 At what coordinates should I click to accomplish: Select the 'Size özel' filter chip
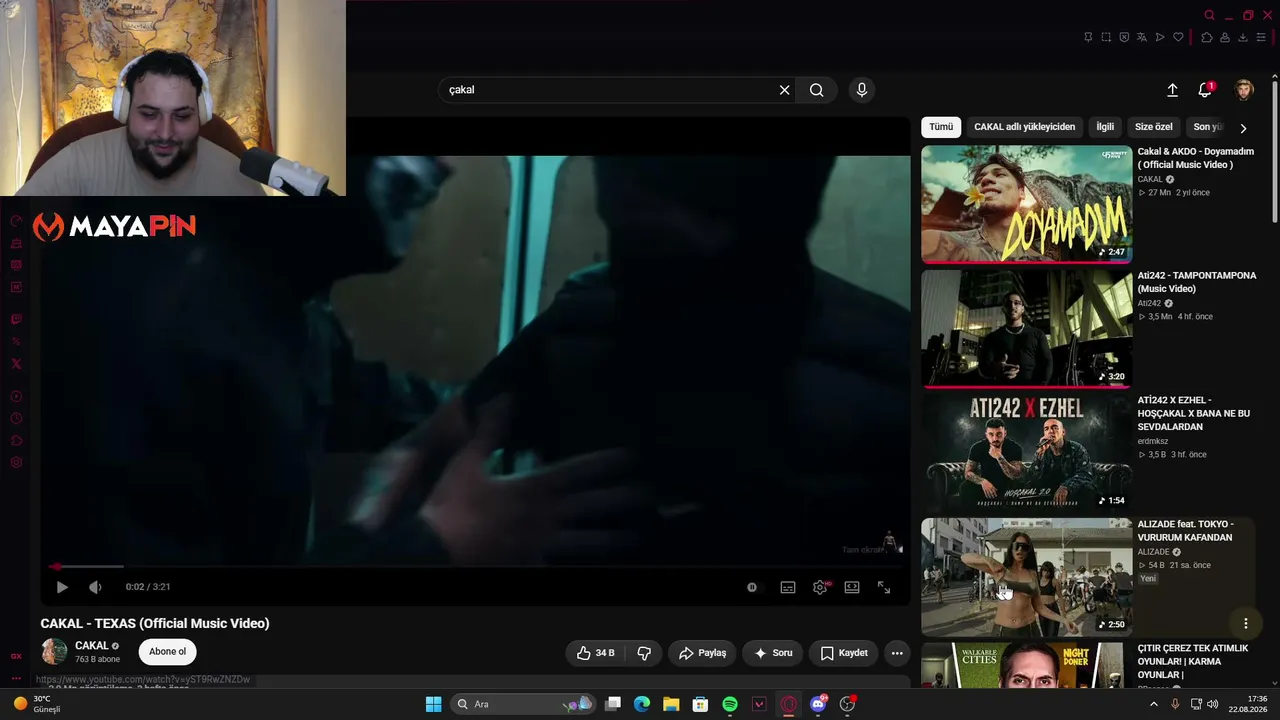coord(1154,127)
